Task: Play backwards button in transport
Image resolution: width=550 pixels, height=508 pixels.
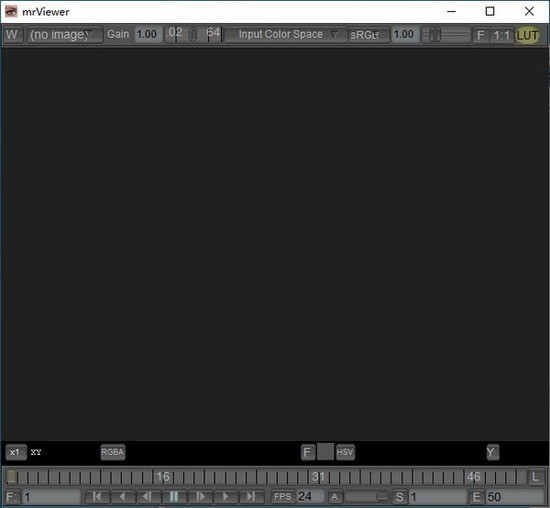Action: click(x=122, y=496)
